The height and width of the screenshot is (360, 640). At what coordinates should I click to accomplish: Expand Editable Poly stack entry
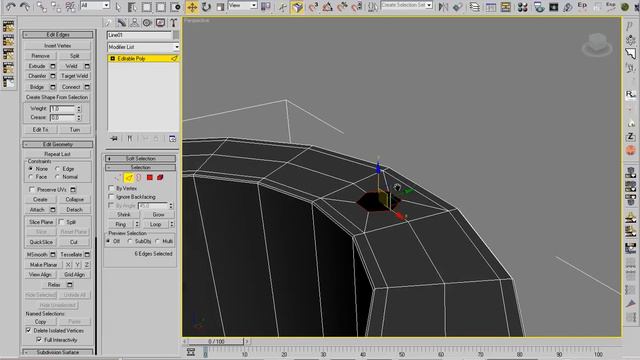coord(113,59)
